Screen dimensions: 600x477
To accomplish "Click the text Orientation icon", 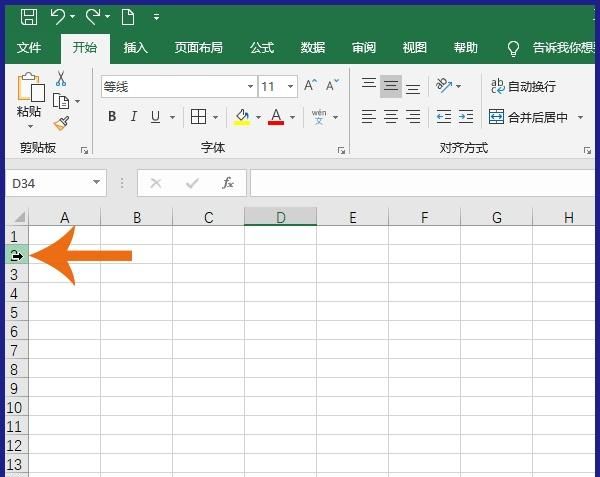I will (444, 86).
